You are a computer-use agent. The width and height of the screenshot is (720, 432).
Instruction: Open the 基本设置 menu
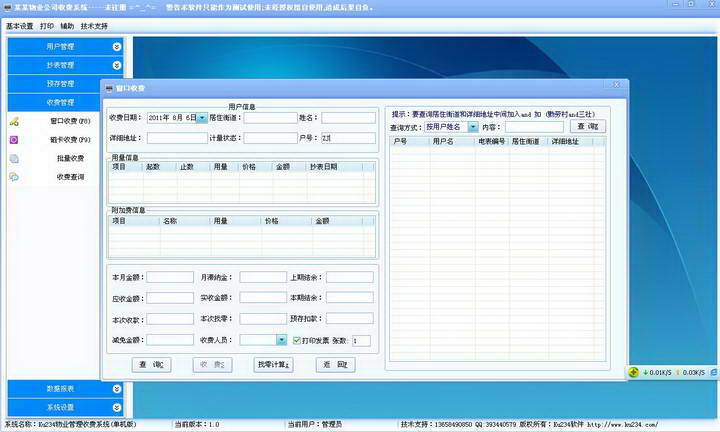(x=20, y=26)
